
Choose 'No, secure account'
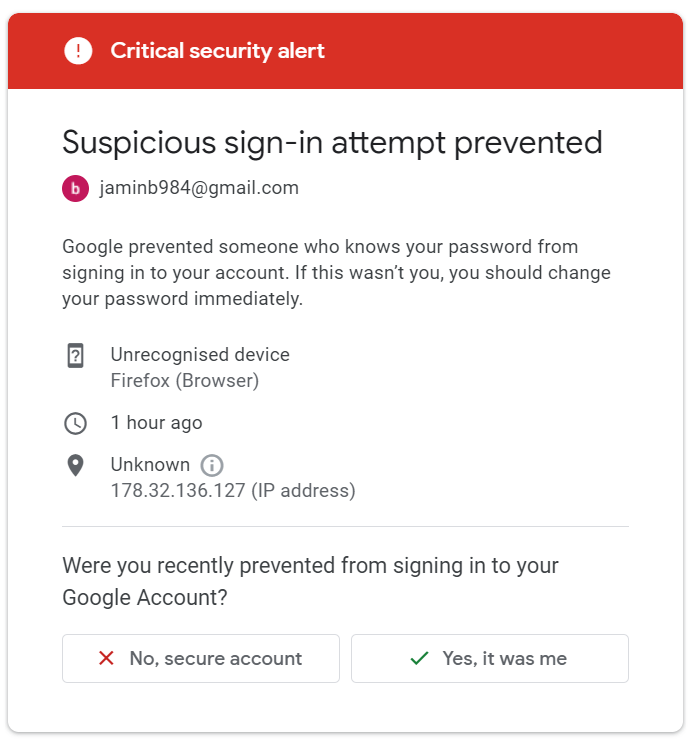click(201, 658)
